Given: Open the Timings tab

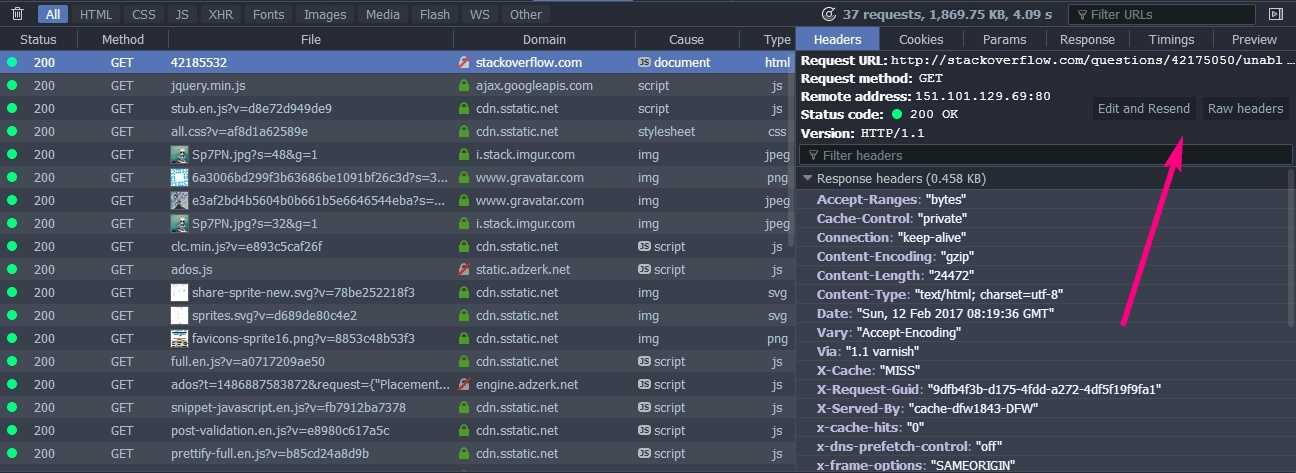Looking at the screenshot, I should click(1171, 40).
